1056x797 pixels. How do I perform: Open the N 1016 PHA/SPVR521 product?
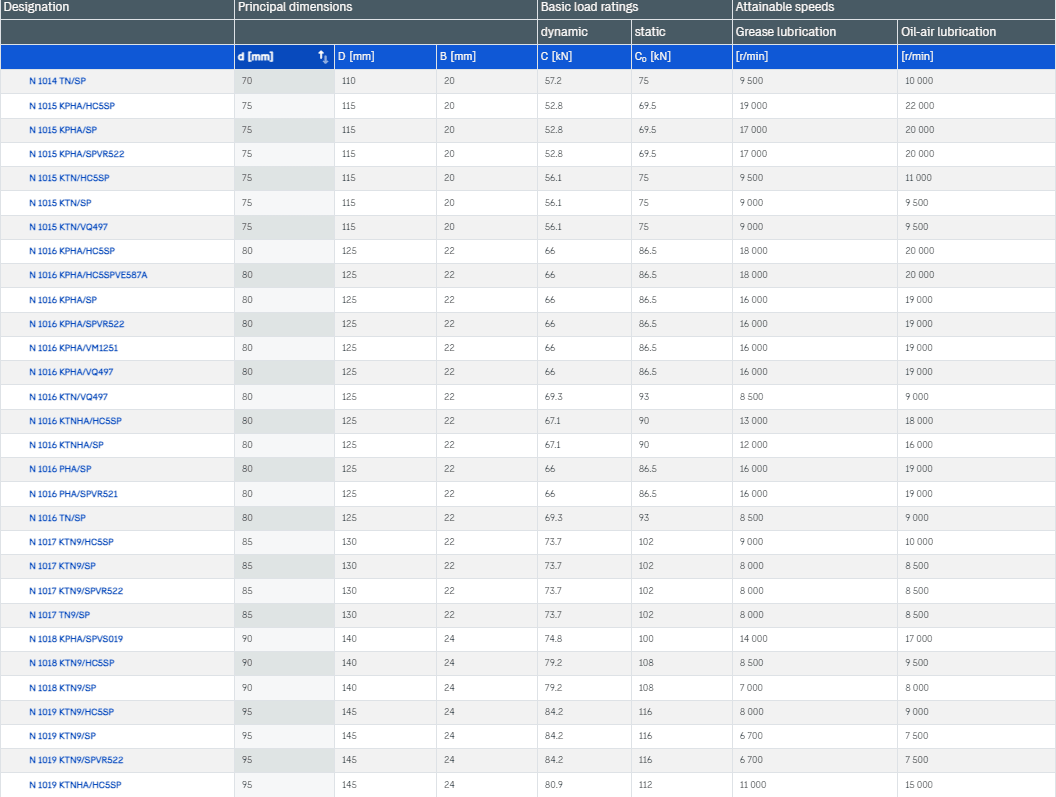click(x=74, y=494)
